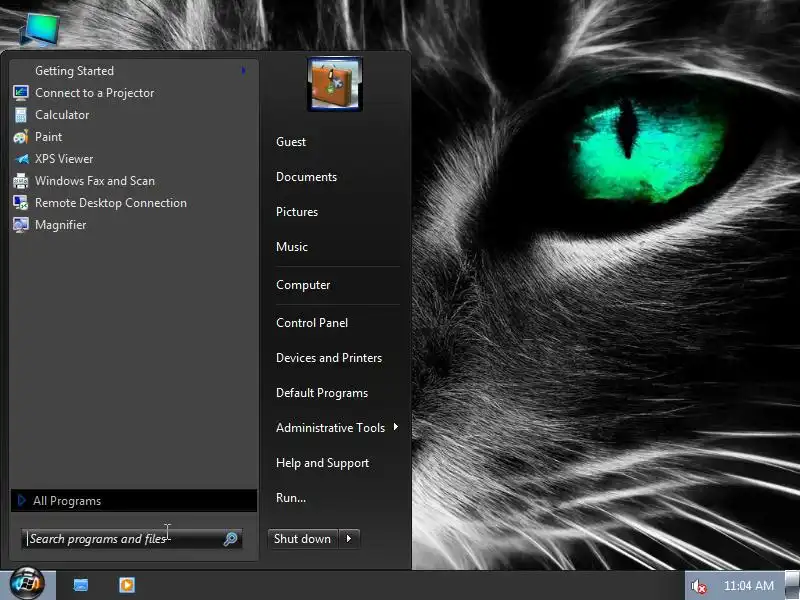
Task: Open Help and Support
Action: click(322, 463)
